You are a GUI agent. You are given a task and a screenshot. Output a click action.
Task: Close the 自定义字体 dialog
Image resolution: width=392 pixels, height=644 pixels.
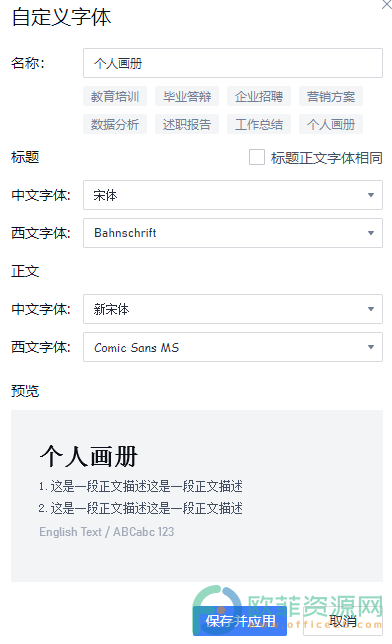tap(387, 5)
